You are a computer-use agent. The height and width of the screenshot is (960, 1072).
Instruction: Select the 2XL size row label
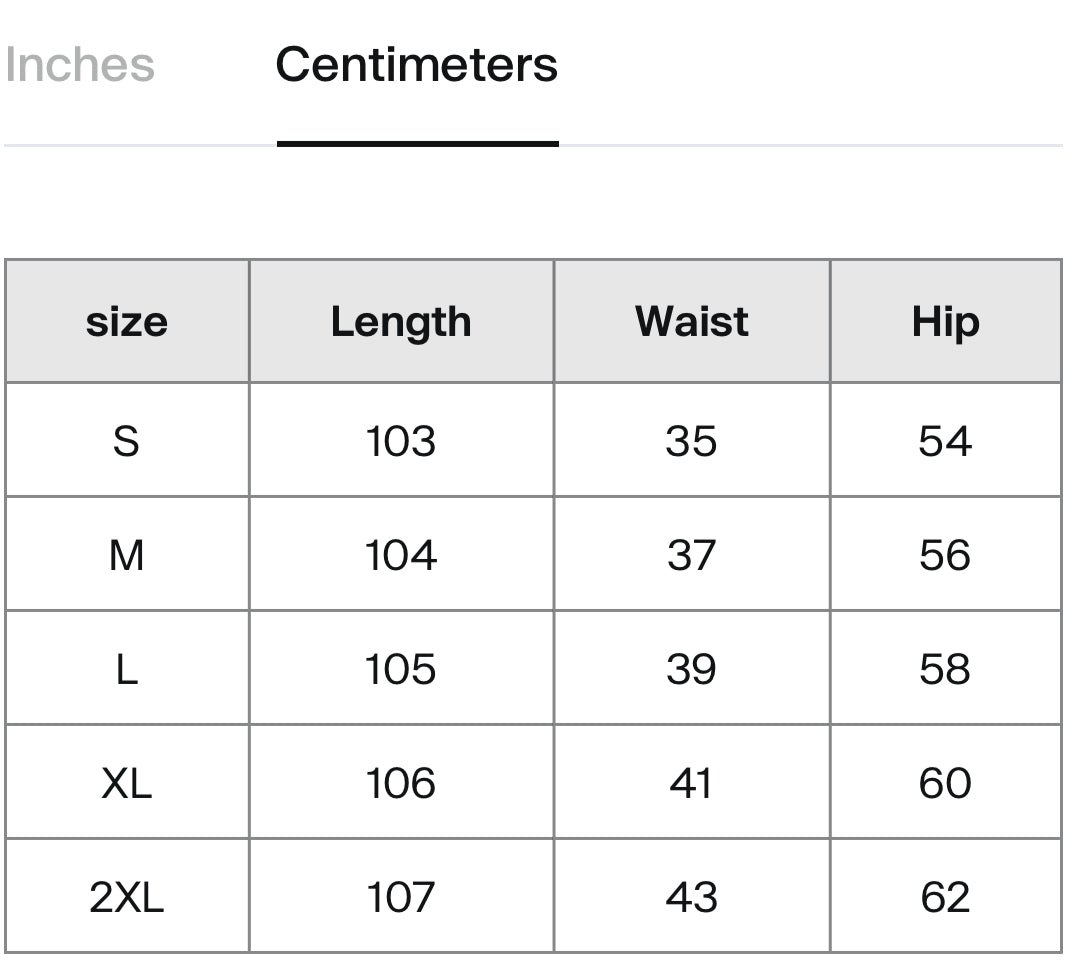pyautogui.click(x=126, y=896)
